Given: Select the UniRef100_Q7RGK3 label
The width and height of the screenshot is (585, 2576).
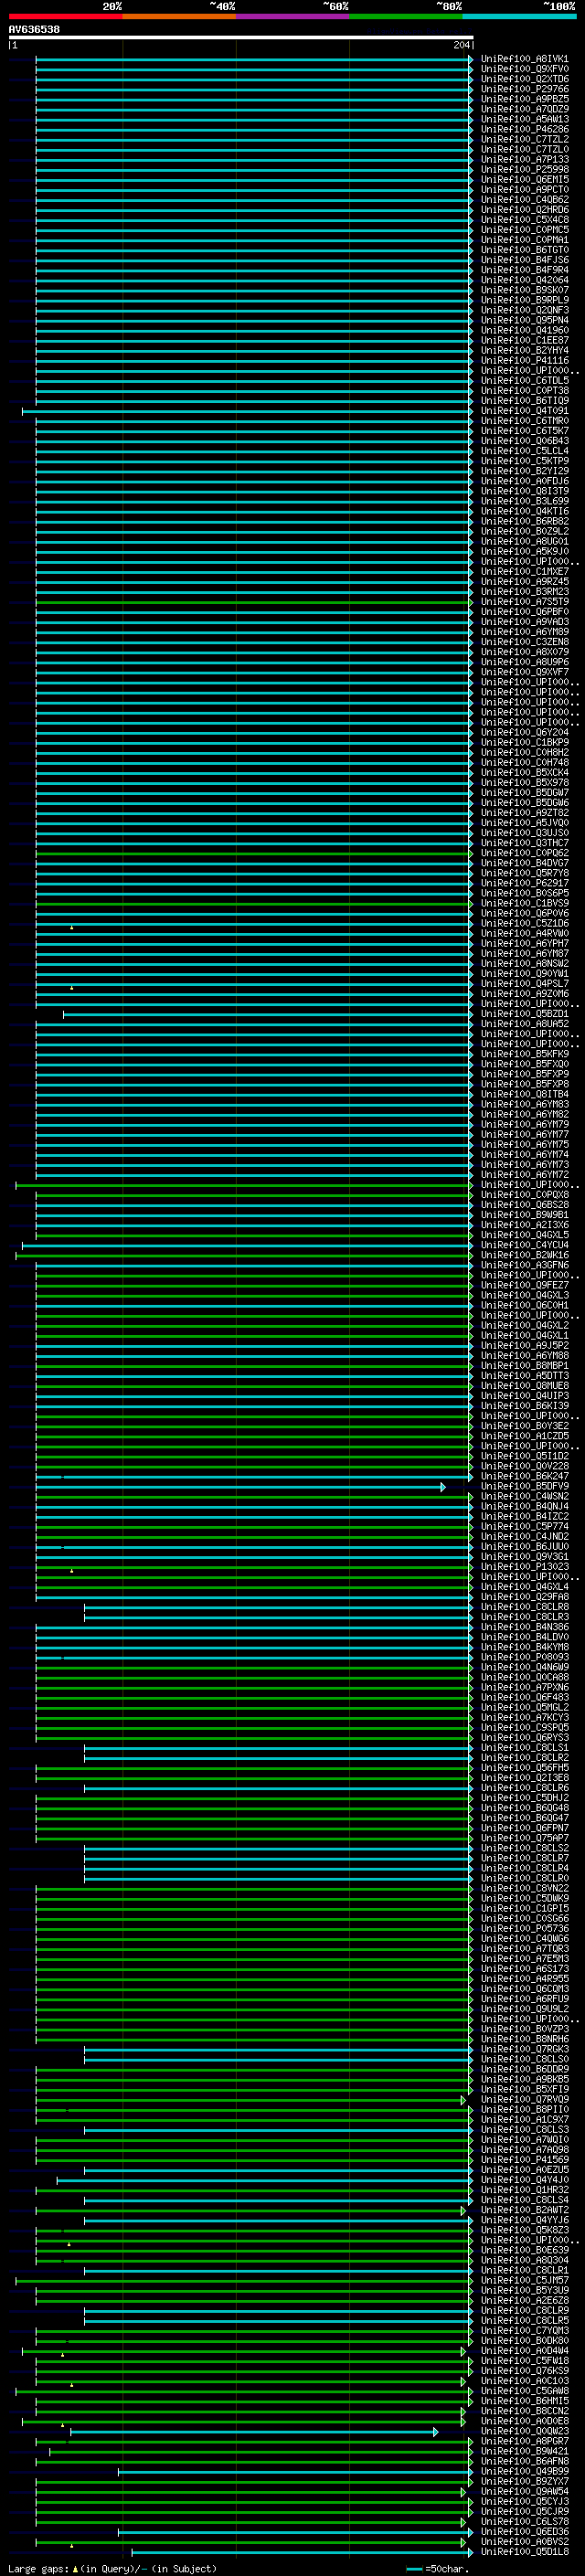Looking at the screenshot, I should click(524, 2049).
